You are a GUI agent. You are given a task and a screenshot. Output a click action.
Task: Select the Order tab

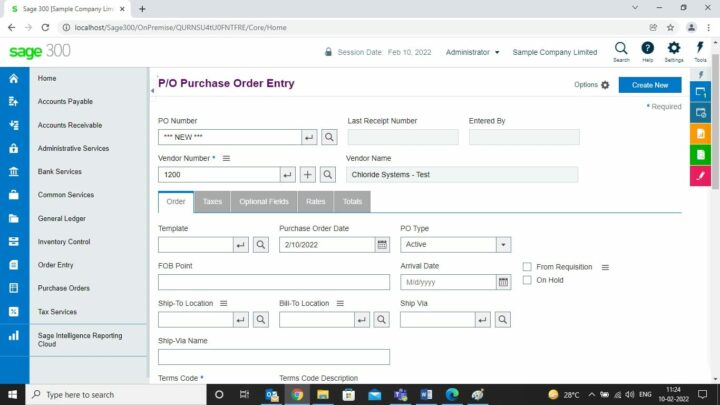pyautogui.click(x=176, y=202)
